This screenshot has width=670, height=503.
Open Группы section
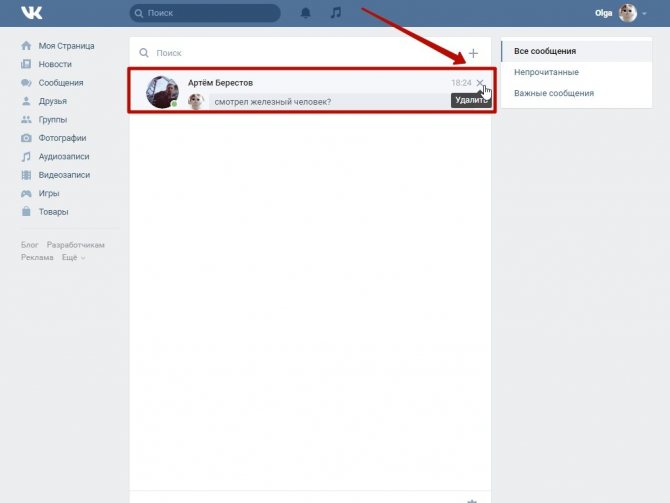(x=53, y=120)
